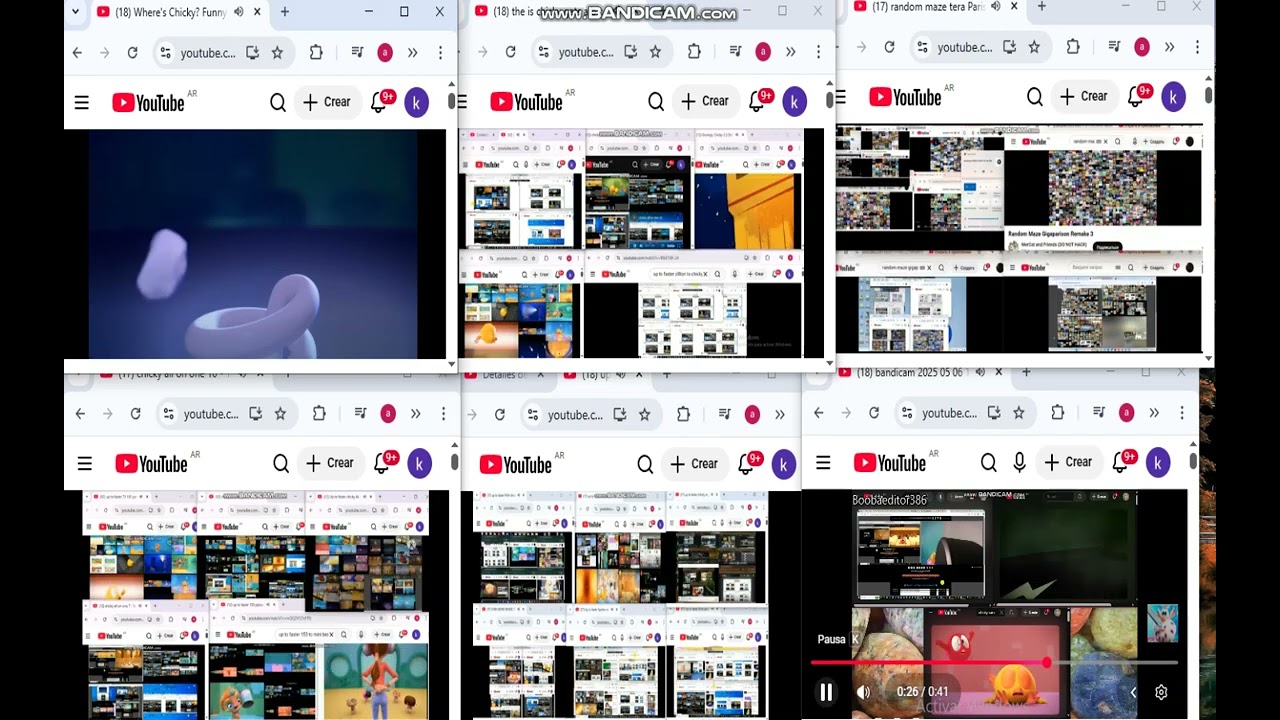Open Chrome three-dot menu in Where's Chicky window
Viewport: 1280px width, 720px height.
pyautogui.click(x=440, y=53)
